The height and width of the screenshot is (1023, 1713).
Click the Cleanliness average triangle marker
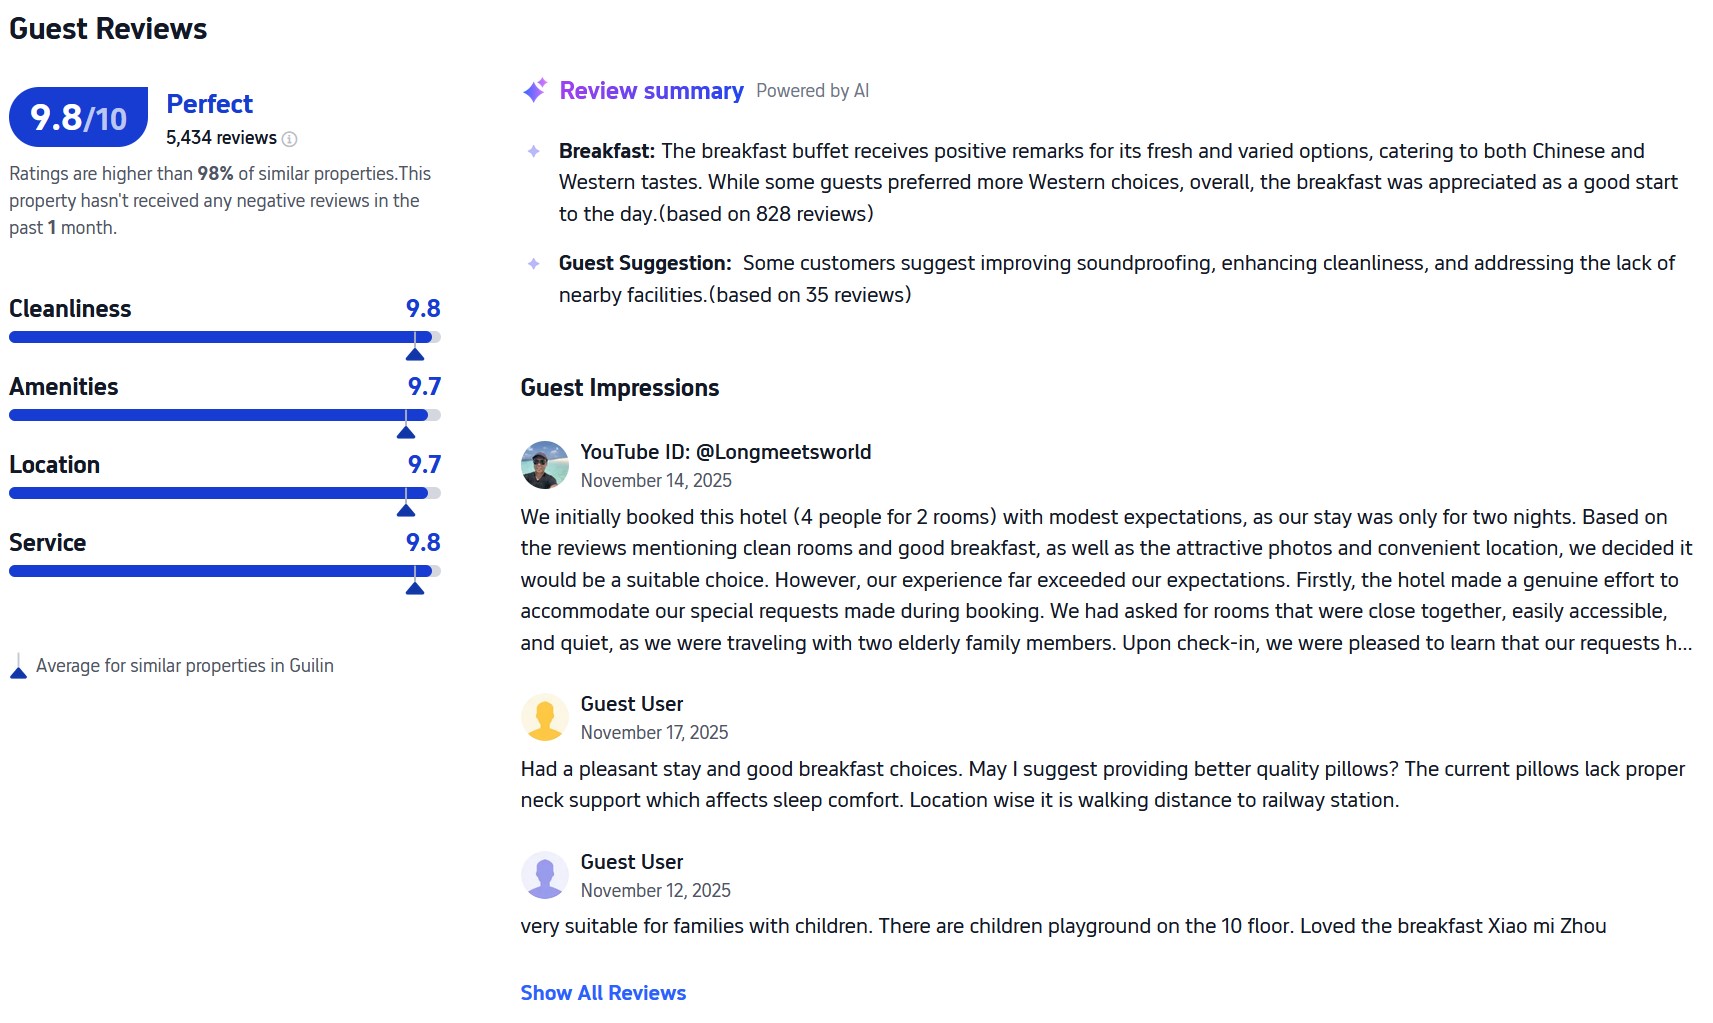pyautogui.click(x=415, y=354)
